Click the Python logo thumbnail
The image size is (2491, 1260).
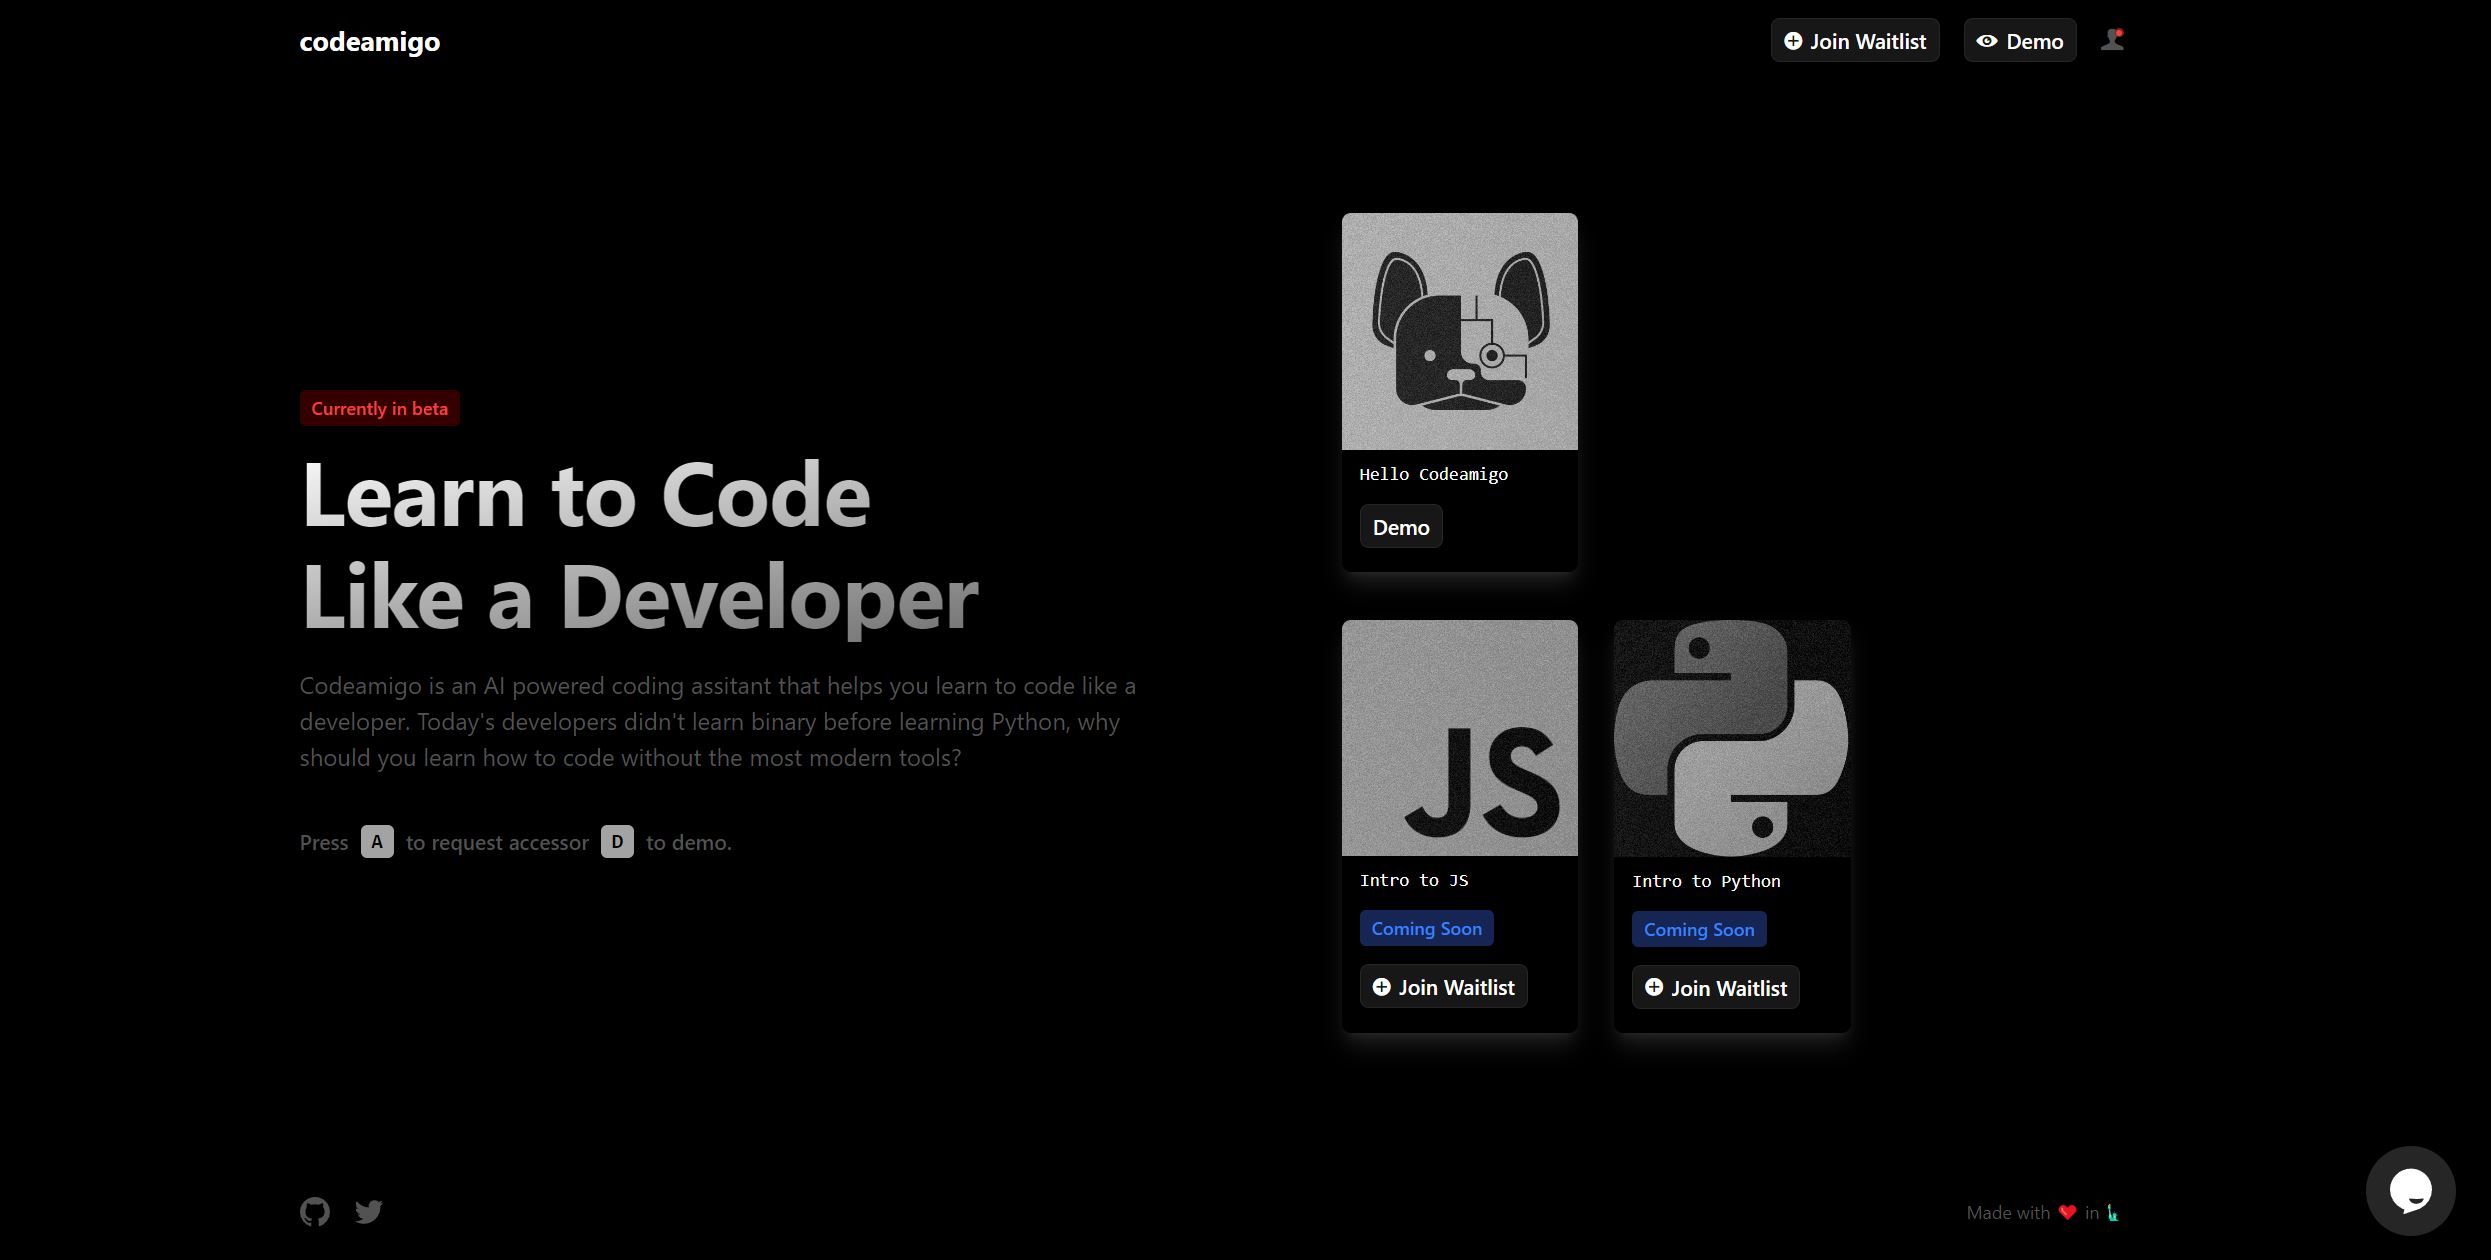1731,738
